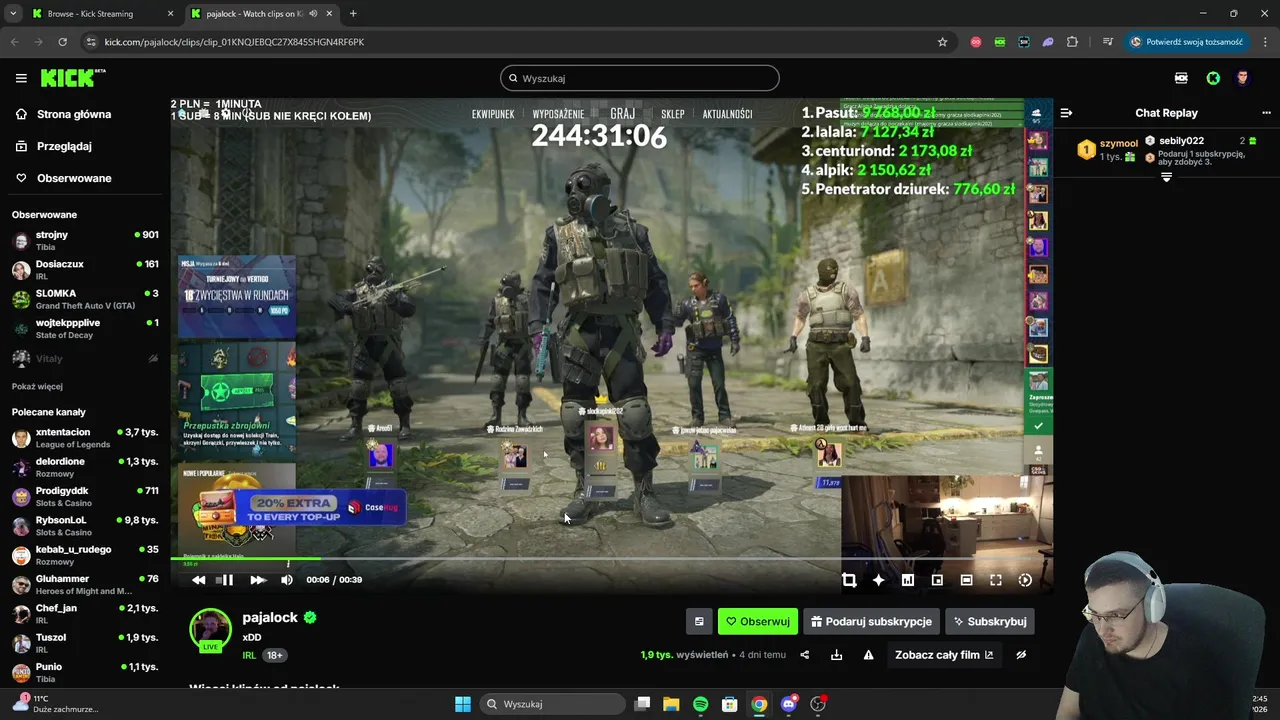1280x720 pixels.
Task: Collapse the Chat Replay panel
Action: pyautogui.click(x=1066, y=113)
